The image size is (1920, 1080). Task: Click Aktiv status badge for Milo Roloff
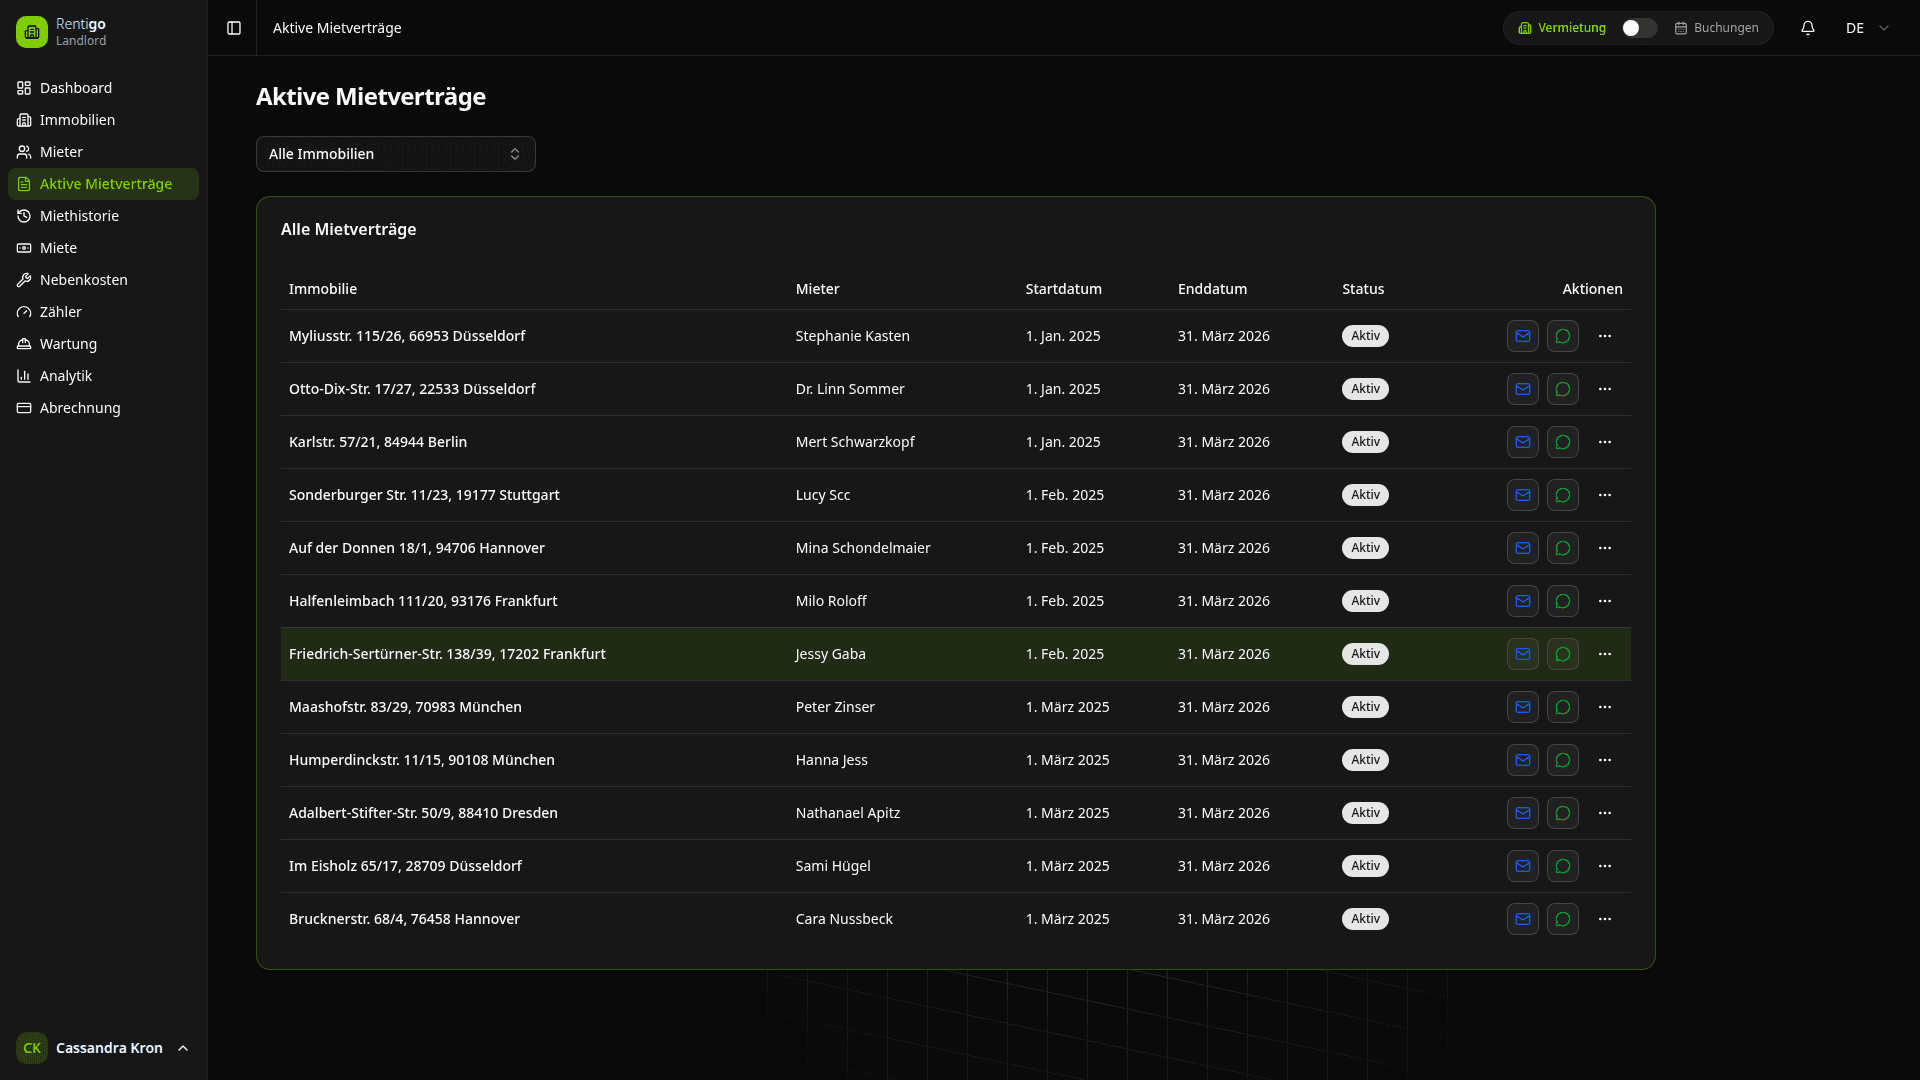point(1365,601)
